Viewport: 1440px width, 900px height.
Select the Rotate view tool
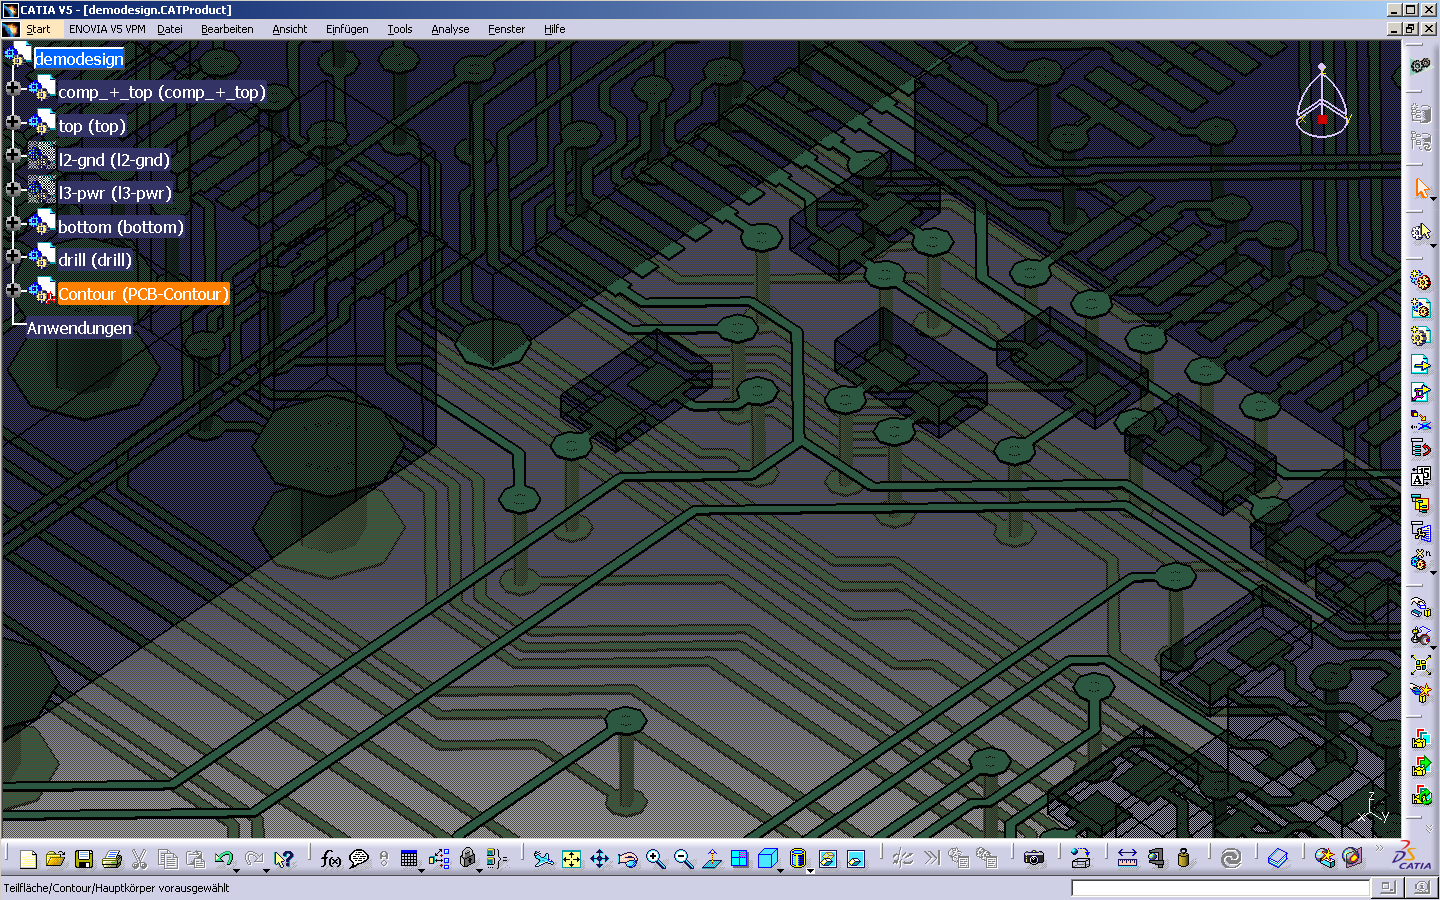coord(627,859)
